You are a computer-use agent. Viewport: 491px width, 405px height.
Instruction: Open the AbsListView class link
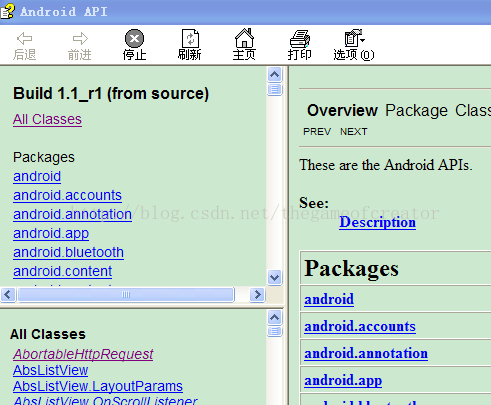[50, 370]
